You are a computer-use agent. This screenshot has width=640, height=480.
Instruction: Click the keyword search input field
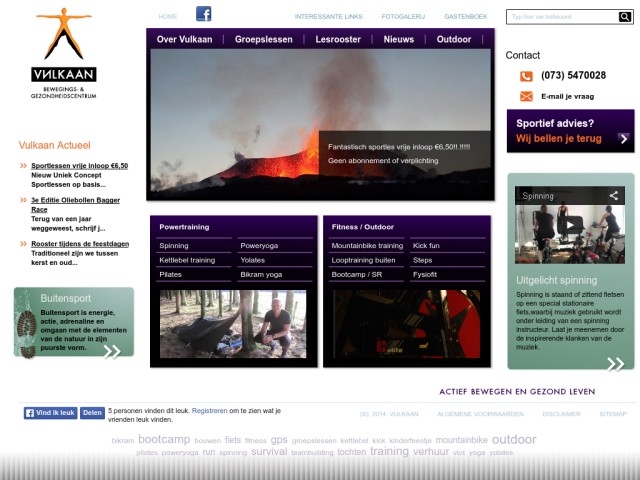coord(560,17)
